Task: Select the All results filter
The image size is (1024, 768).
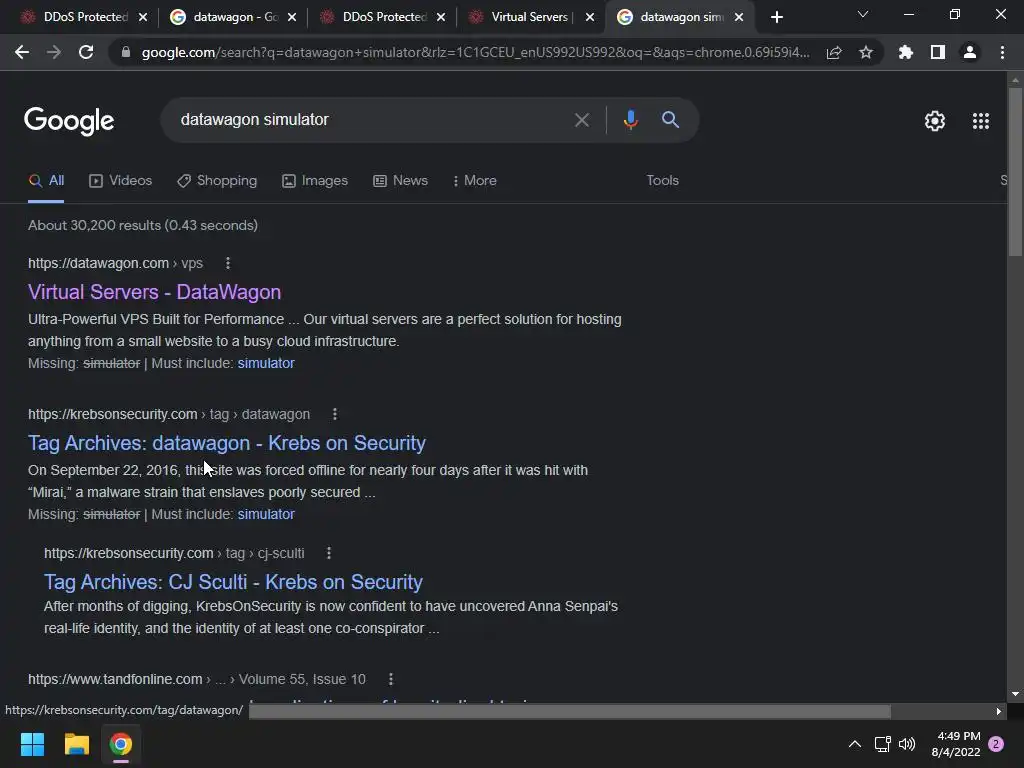Action: pyautogui.click(x=46, y=181)
